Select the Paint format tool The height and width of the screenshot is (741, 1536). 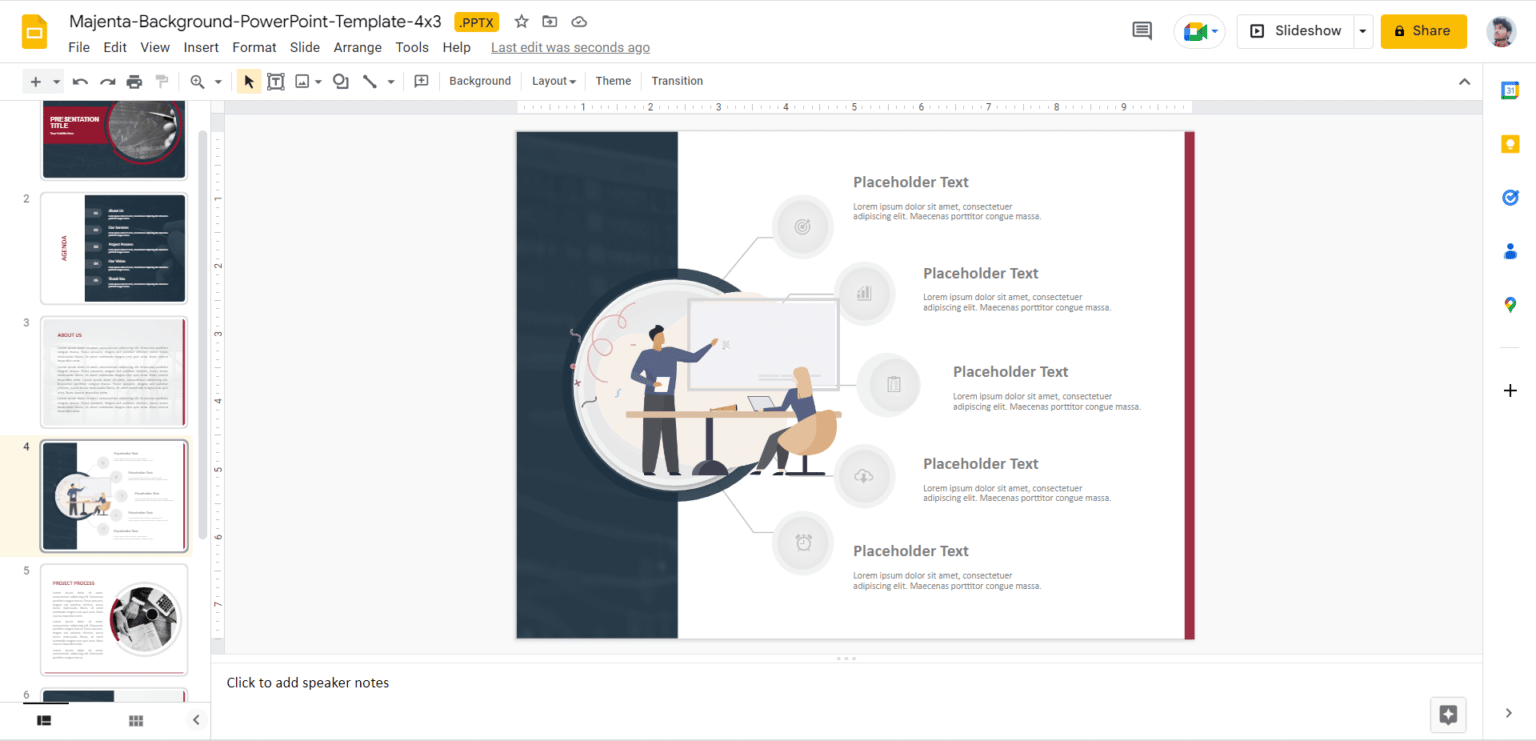(161, 81)
